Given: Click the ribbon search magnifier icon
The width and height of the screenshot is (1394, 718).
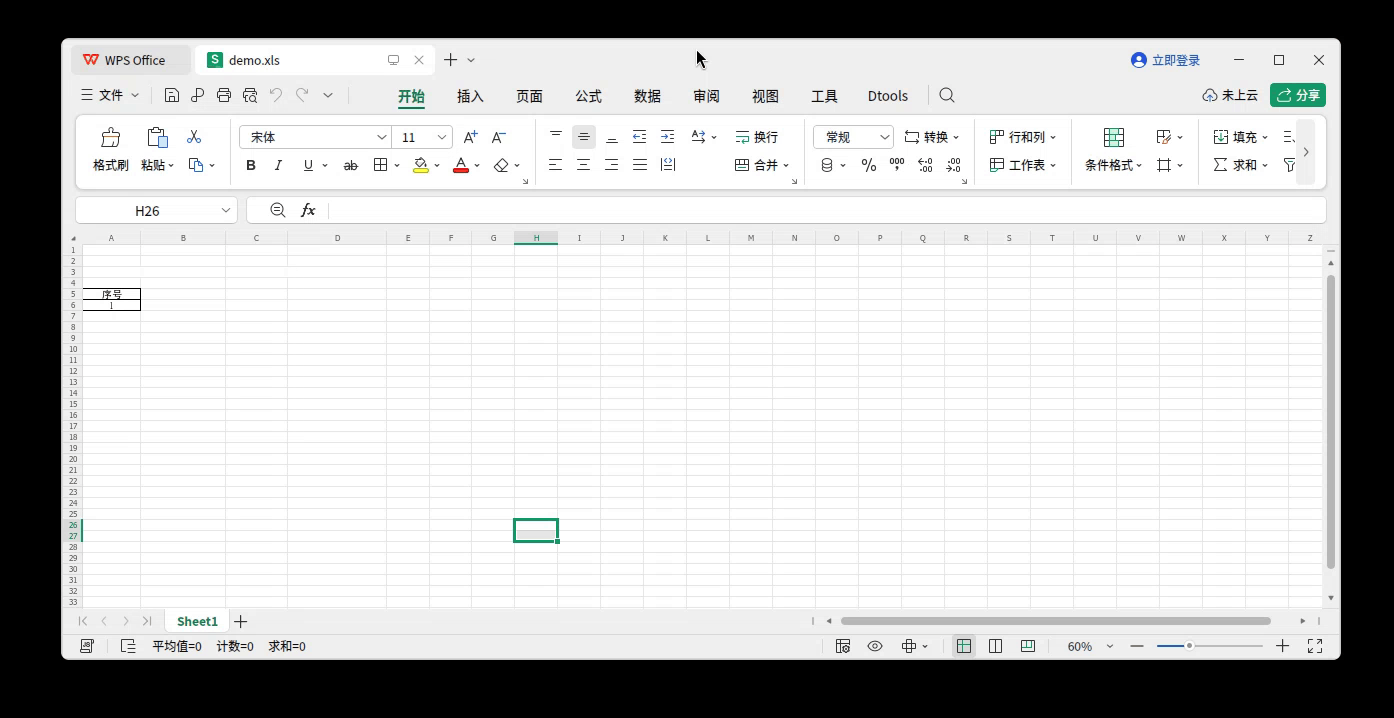Looking at the screenshot, I should tap(947, 96).
